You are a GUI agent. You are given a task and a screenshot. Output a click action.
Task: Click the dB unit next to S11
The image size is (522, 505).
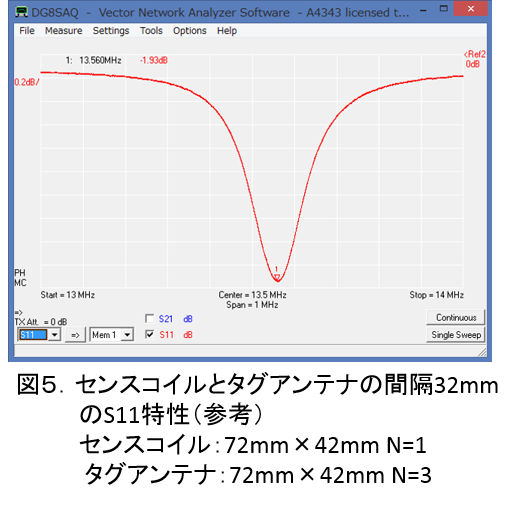point(188,334)
